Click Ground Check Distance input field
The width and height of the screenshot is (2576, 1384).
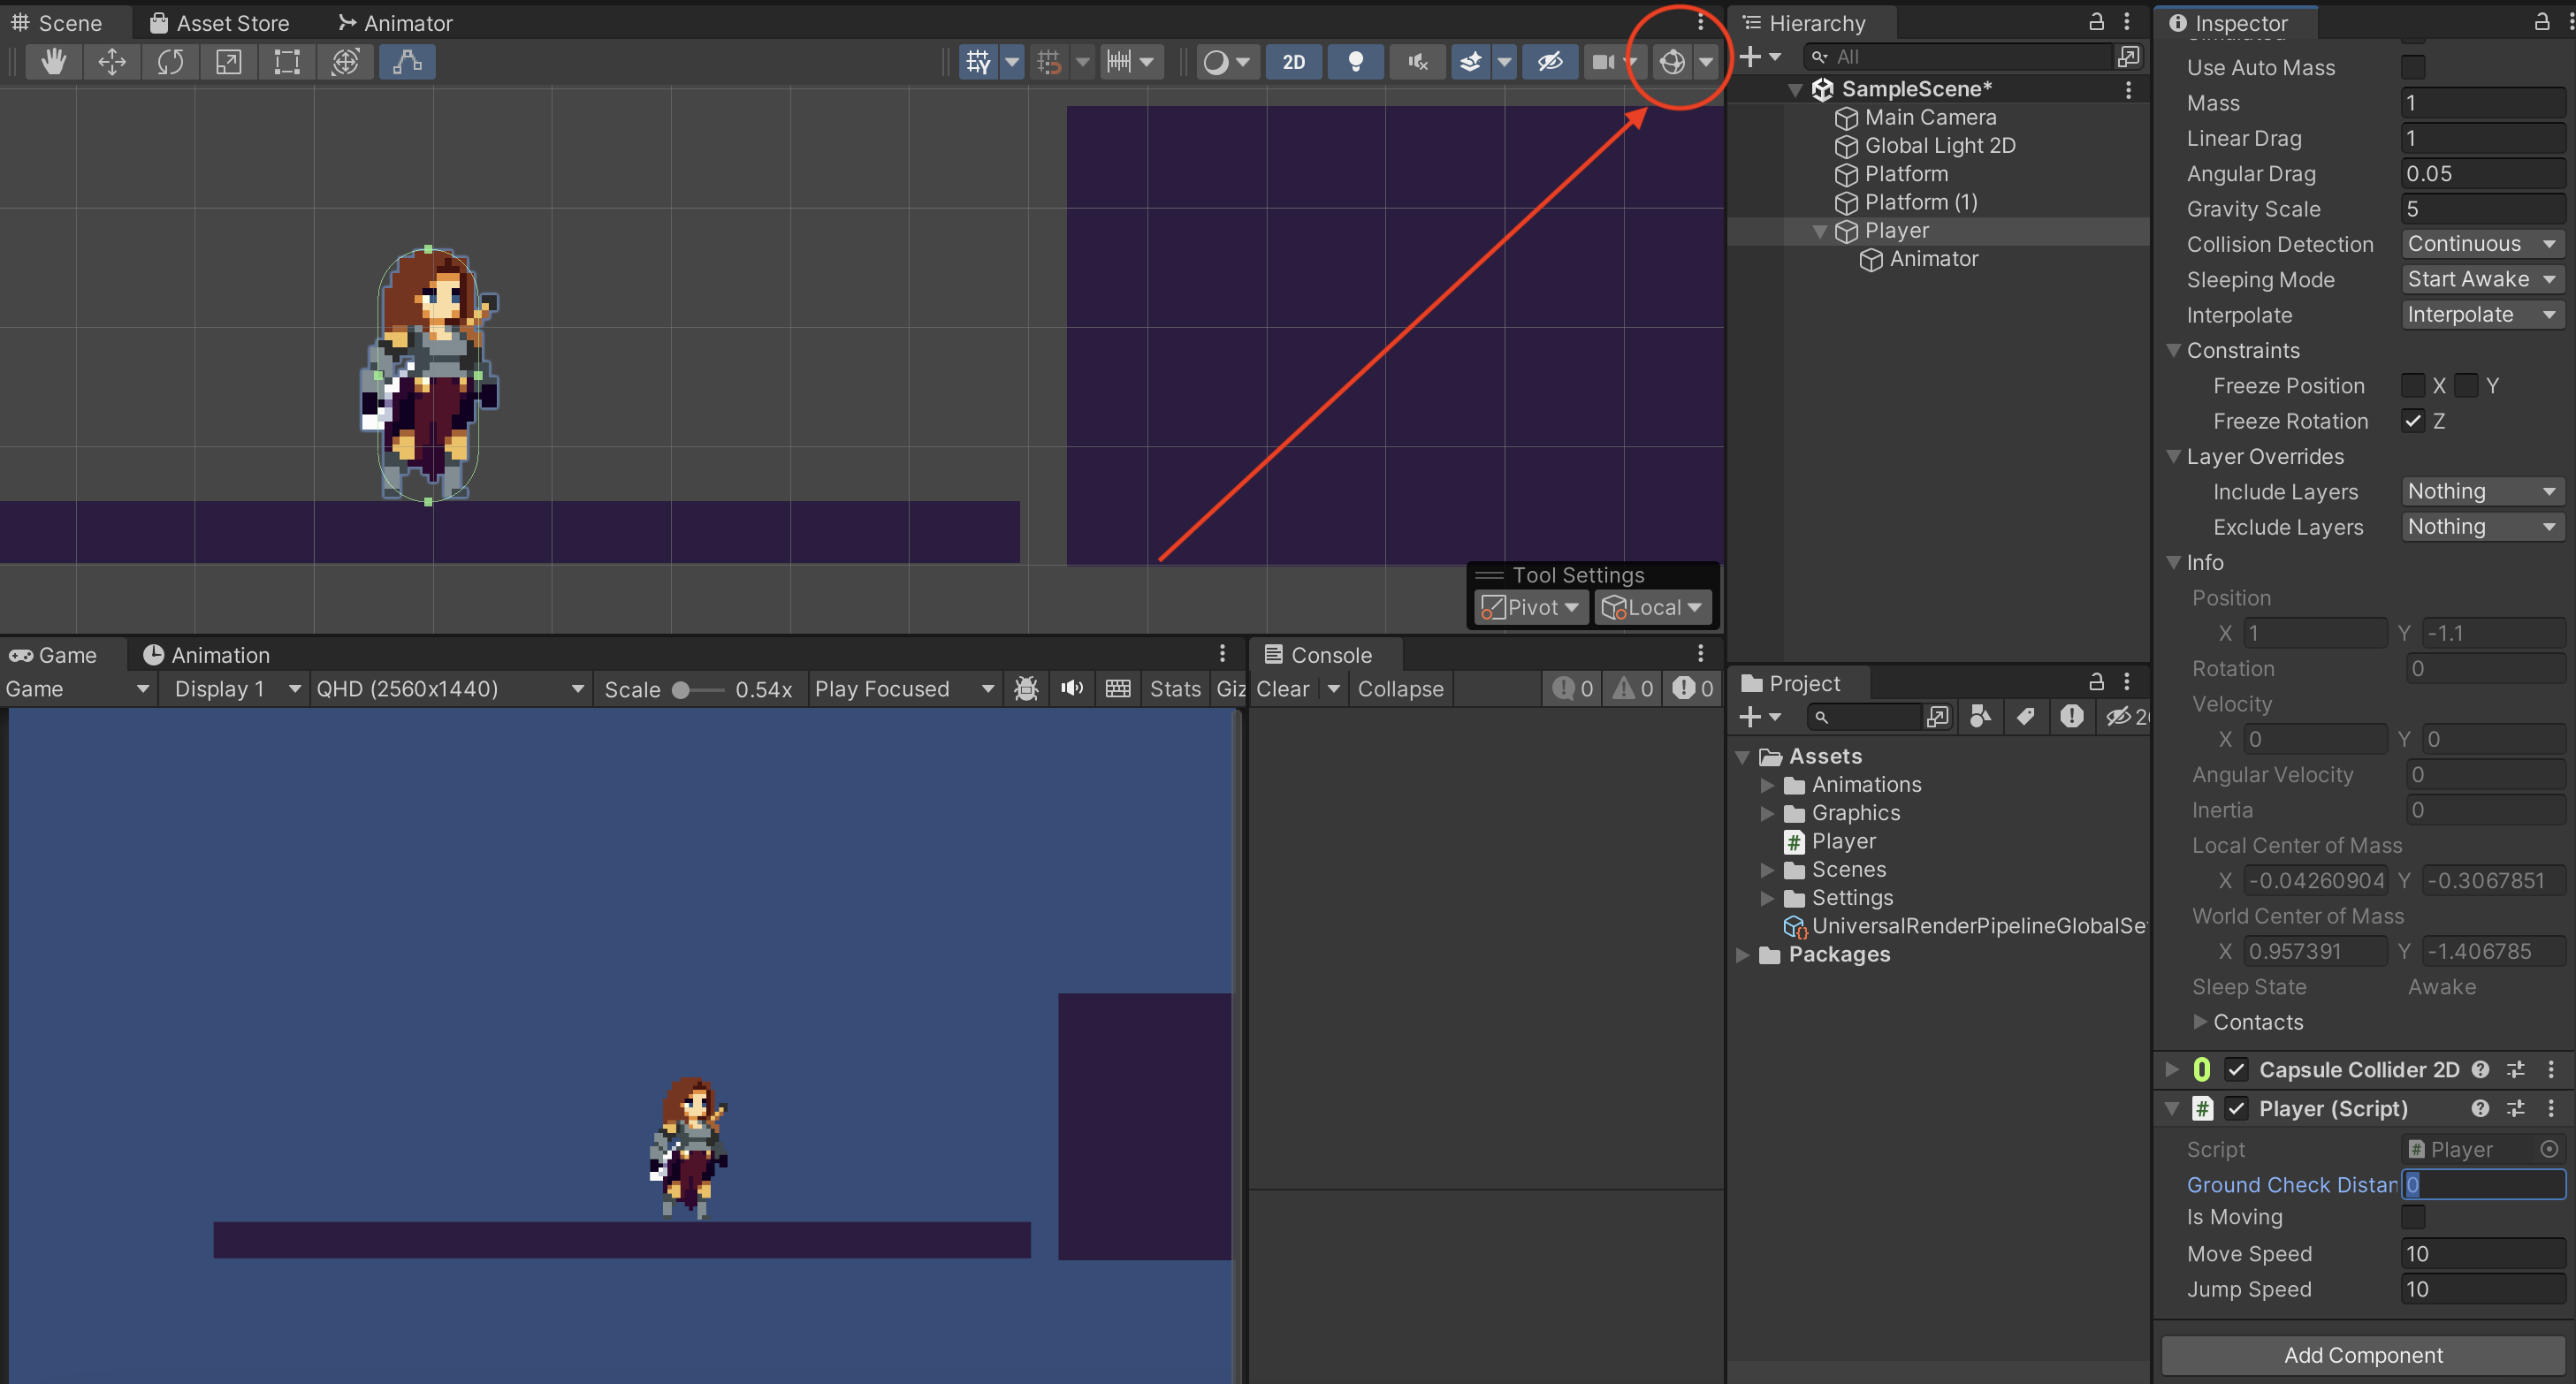pyautogui.click(x=2483, y=1184)
